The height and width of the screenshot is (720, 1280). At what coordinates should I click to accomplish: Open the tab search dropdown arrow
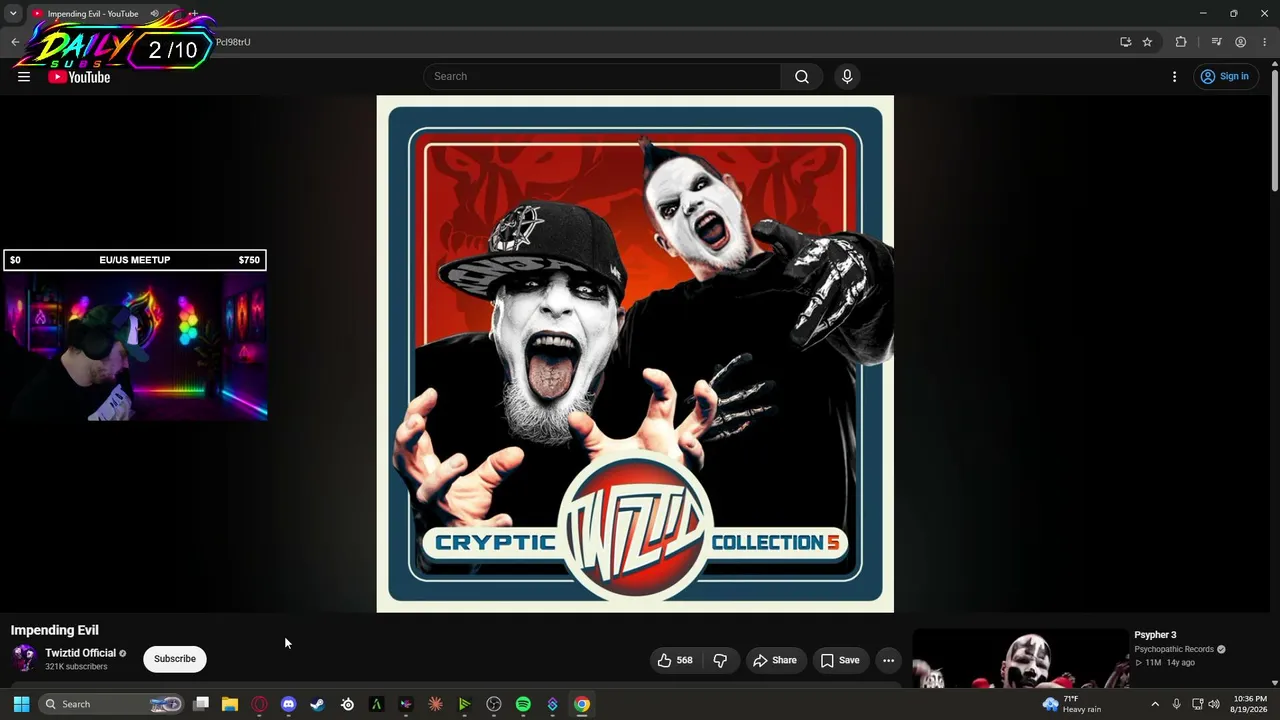13,14
